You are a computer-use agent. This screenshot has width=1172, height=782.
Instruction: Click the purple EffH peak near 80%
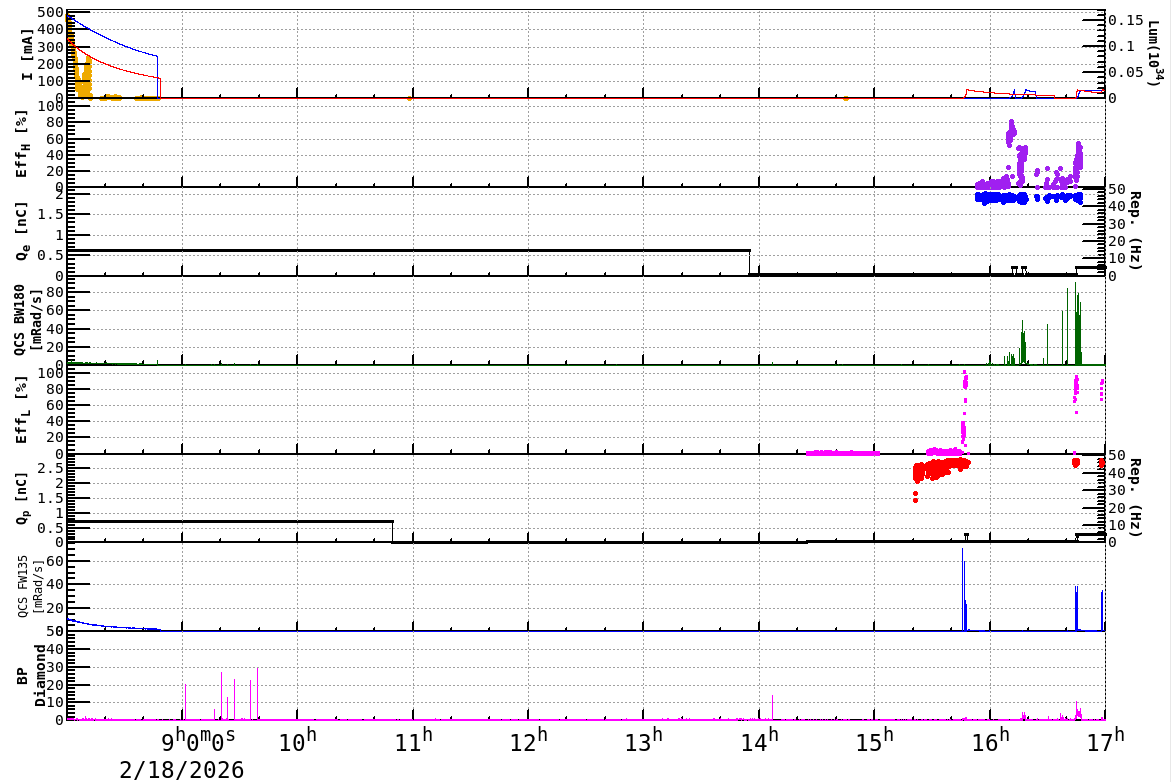point(1011,132)
